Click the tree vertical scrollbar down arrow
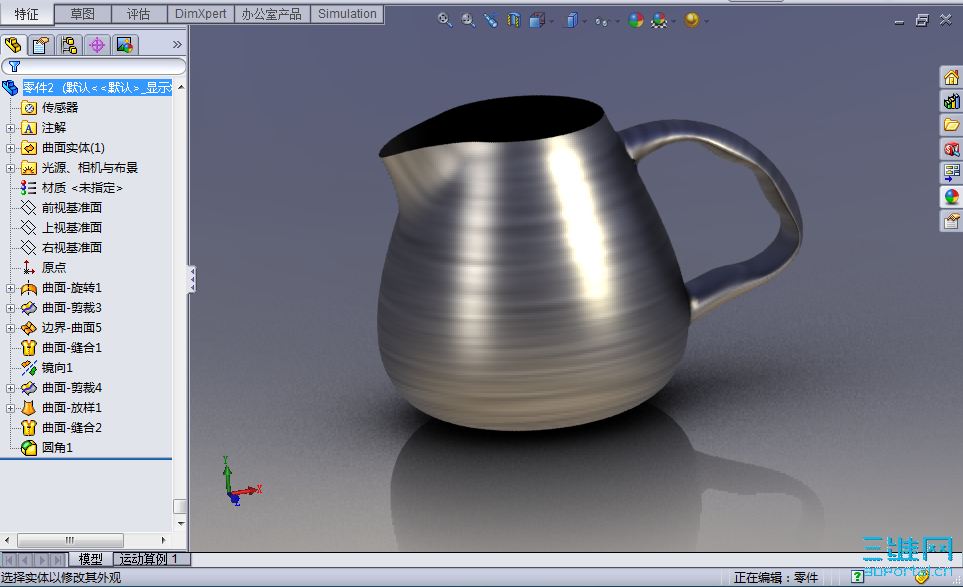963x587 pixels. (x=181, y=524)
